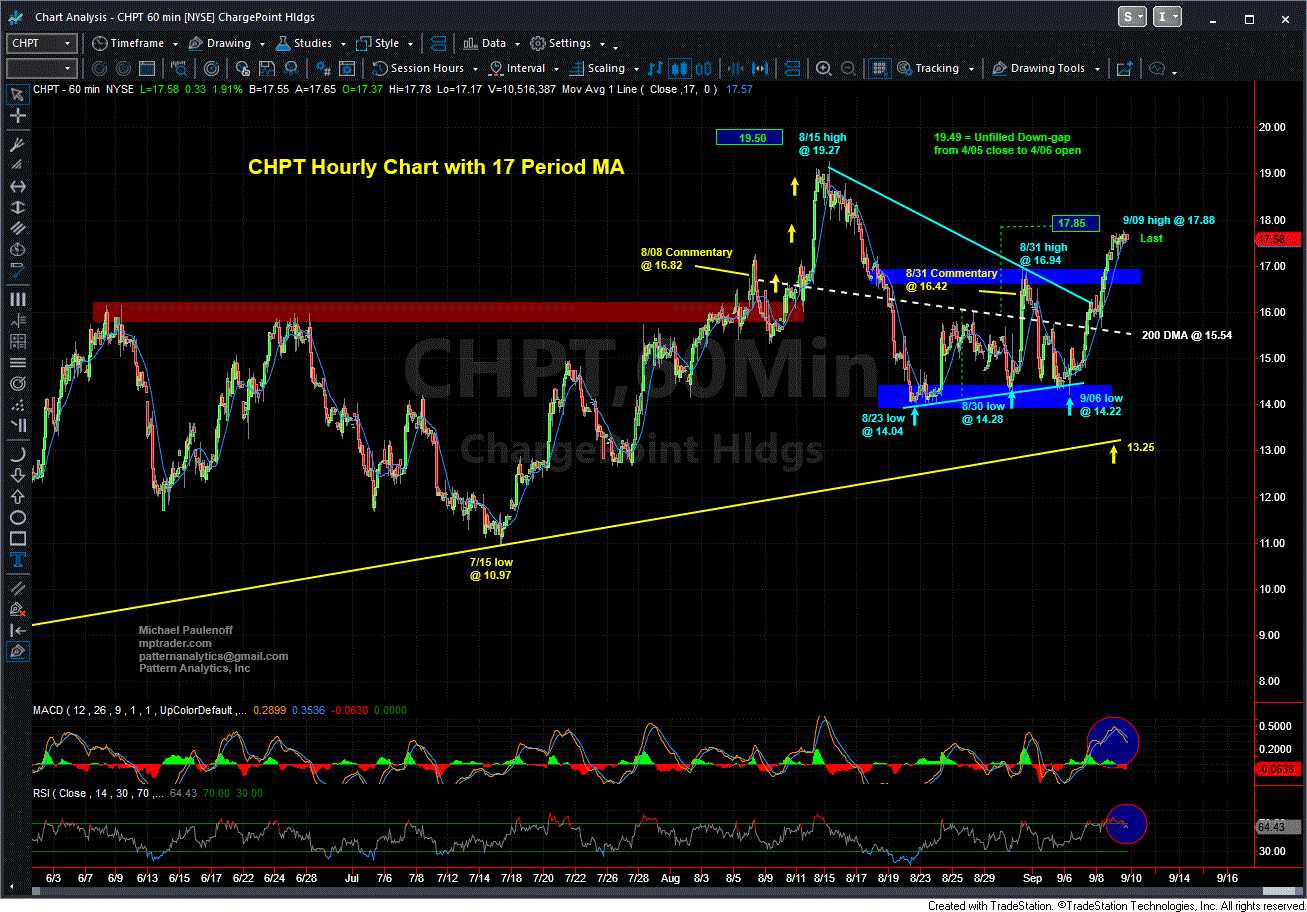Open the Style menu
Image resolution: width=1307 pixels, height=912 pixels.
click(x=383, y=43)
